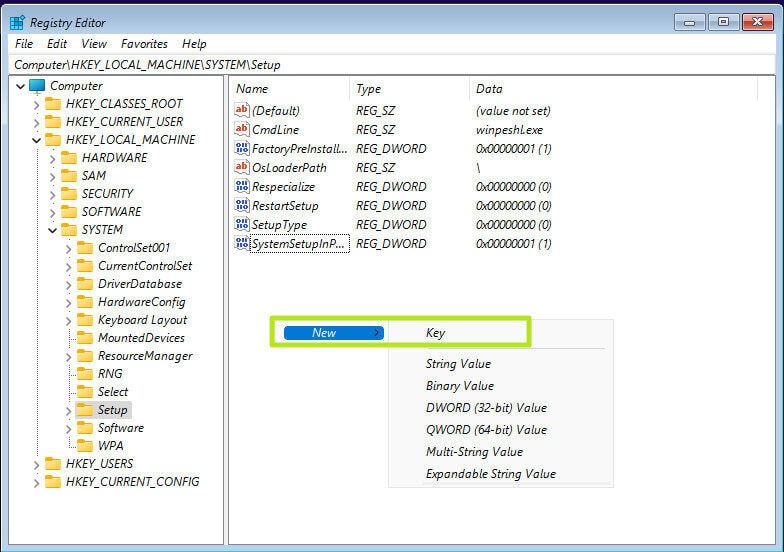Expand the HKEY_CURRENT_CONFIG node
This screenshot has width=784, height=552.
point(37,482)
